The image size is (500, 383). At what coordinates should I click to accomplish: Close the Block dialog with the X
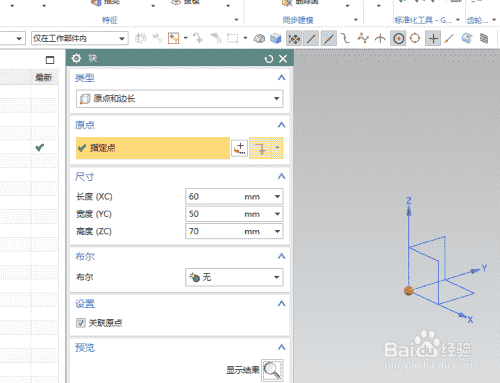[283, 59]
